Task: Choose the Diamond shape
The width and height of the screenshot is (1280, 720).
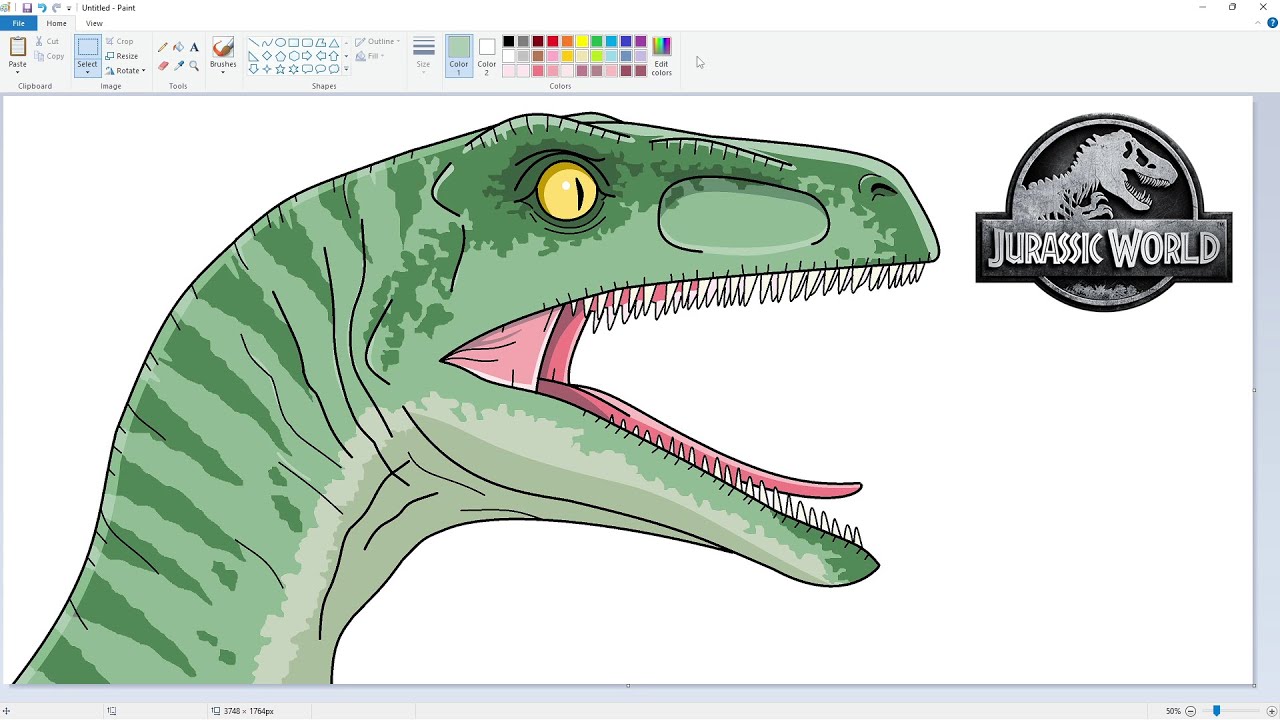Action: click(267, 56)
